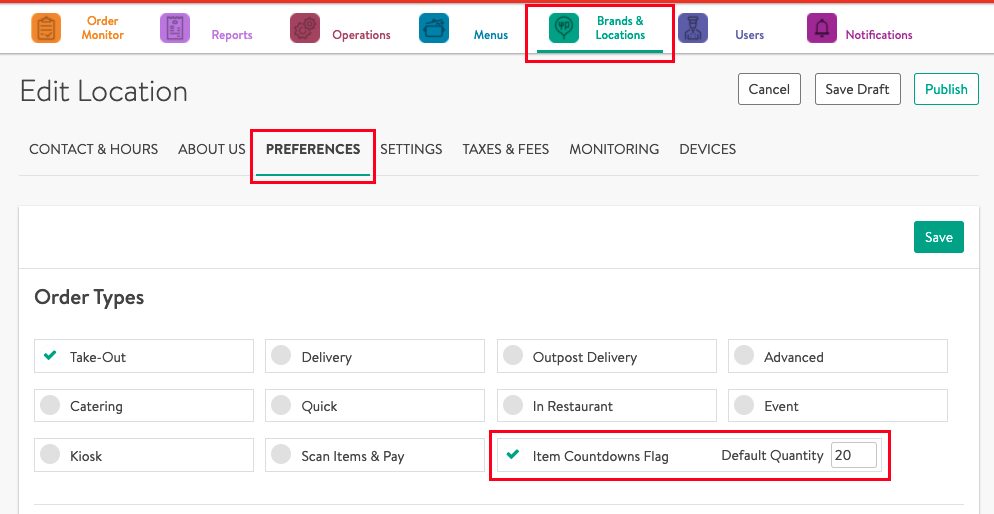The image size is (994, 514).
Task: Disable the Take-Out order type
Action: pos(51,356)
